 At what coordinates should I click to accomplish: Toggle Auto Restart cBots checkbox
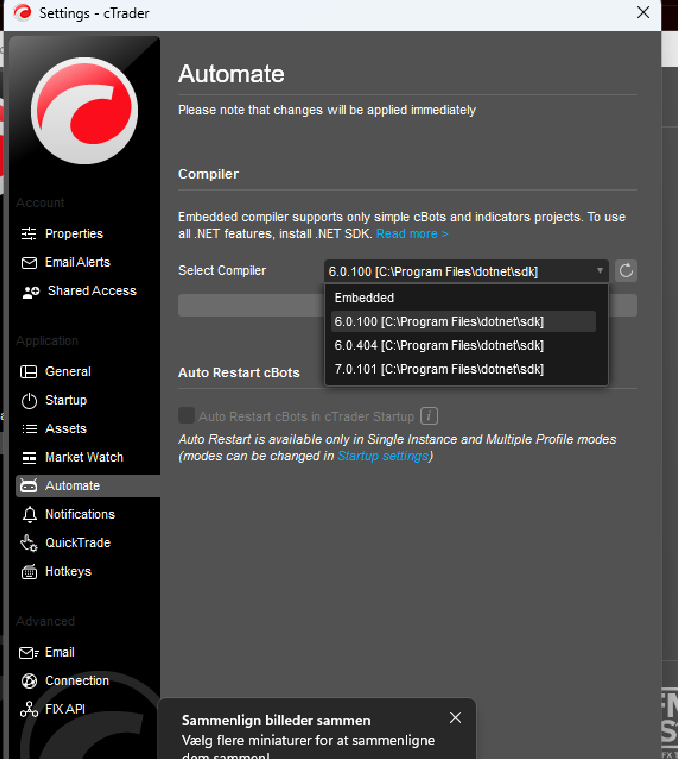coord(186,416)
